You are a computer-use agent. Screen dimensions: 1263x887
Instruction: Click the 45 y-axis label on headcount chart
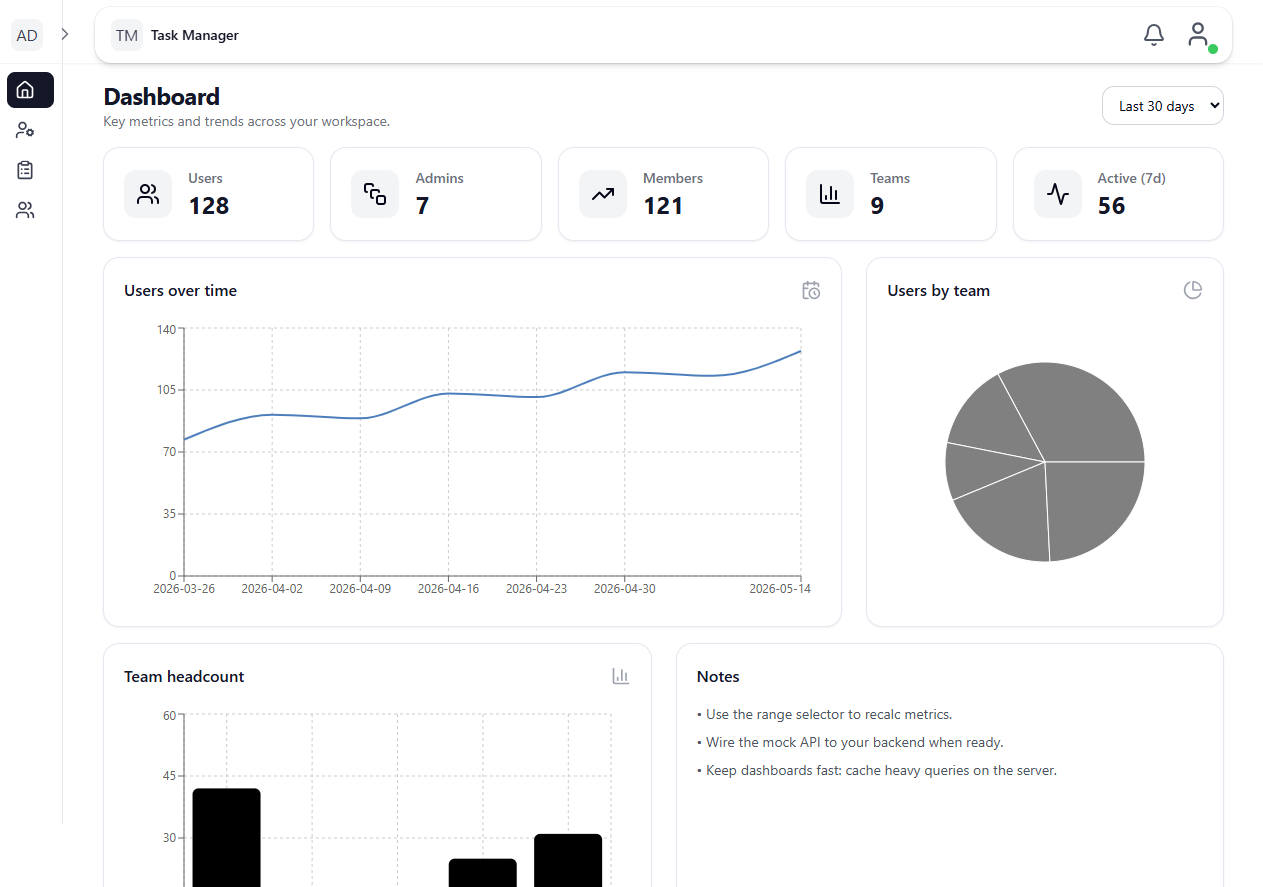coord(169,776)
